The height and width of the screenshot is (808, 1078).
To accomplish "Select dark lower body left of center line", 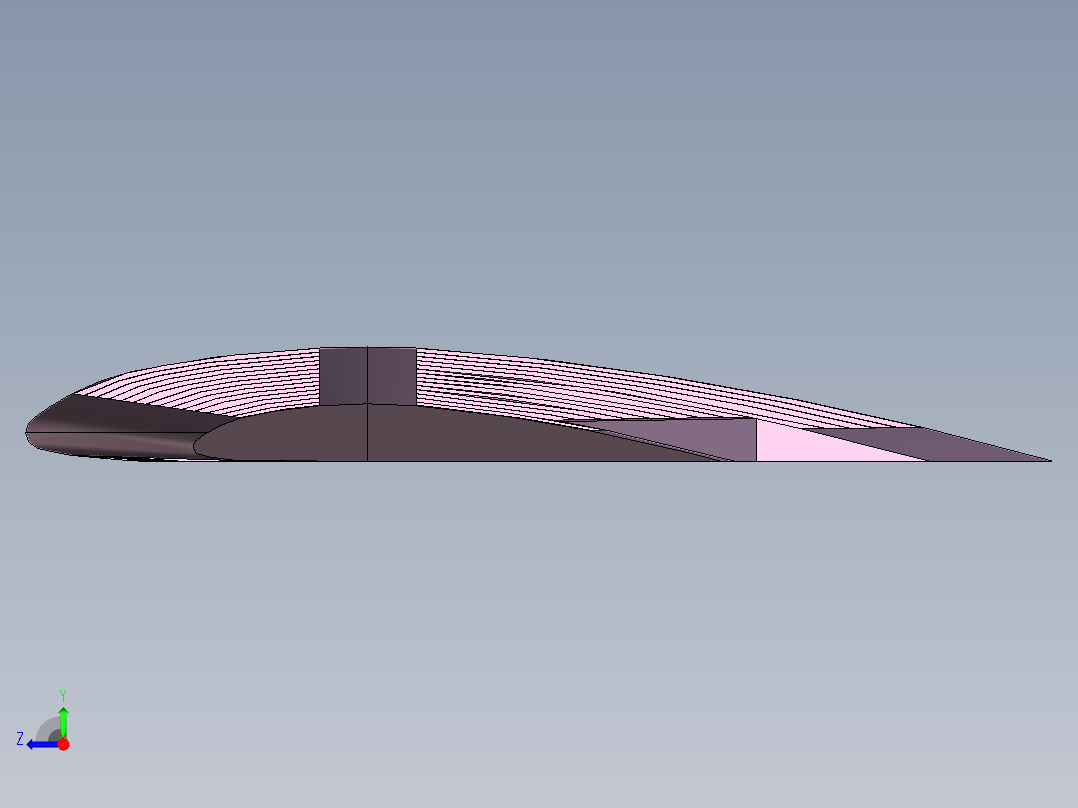I will tap(290, 437).
